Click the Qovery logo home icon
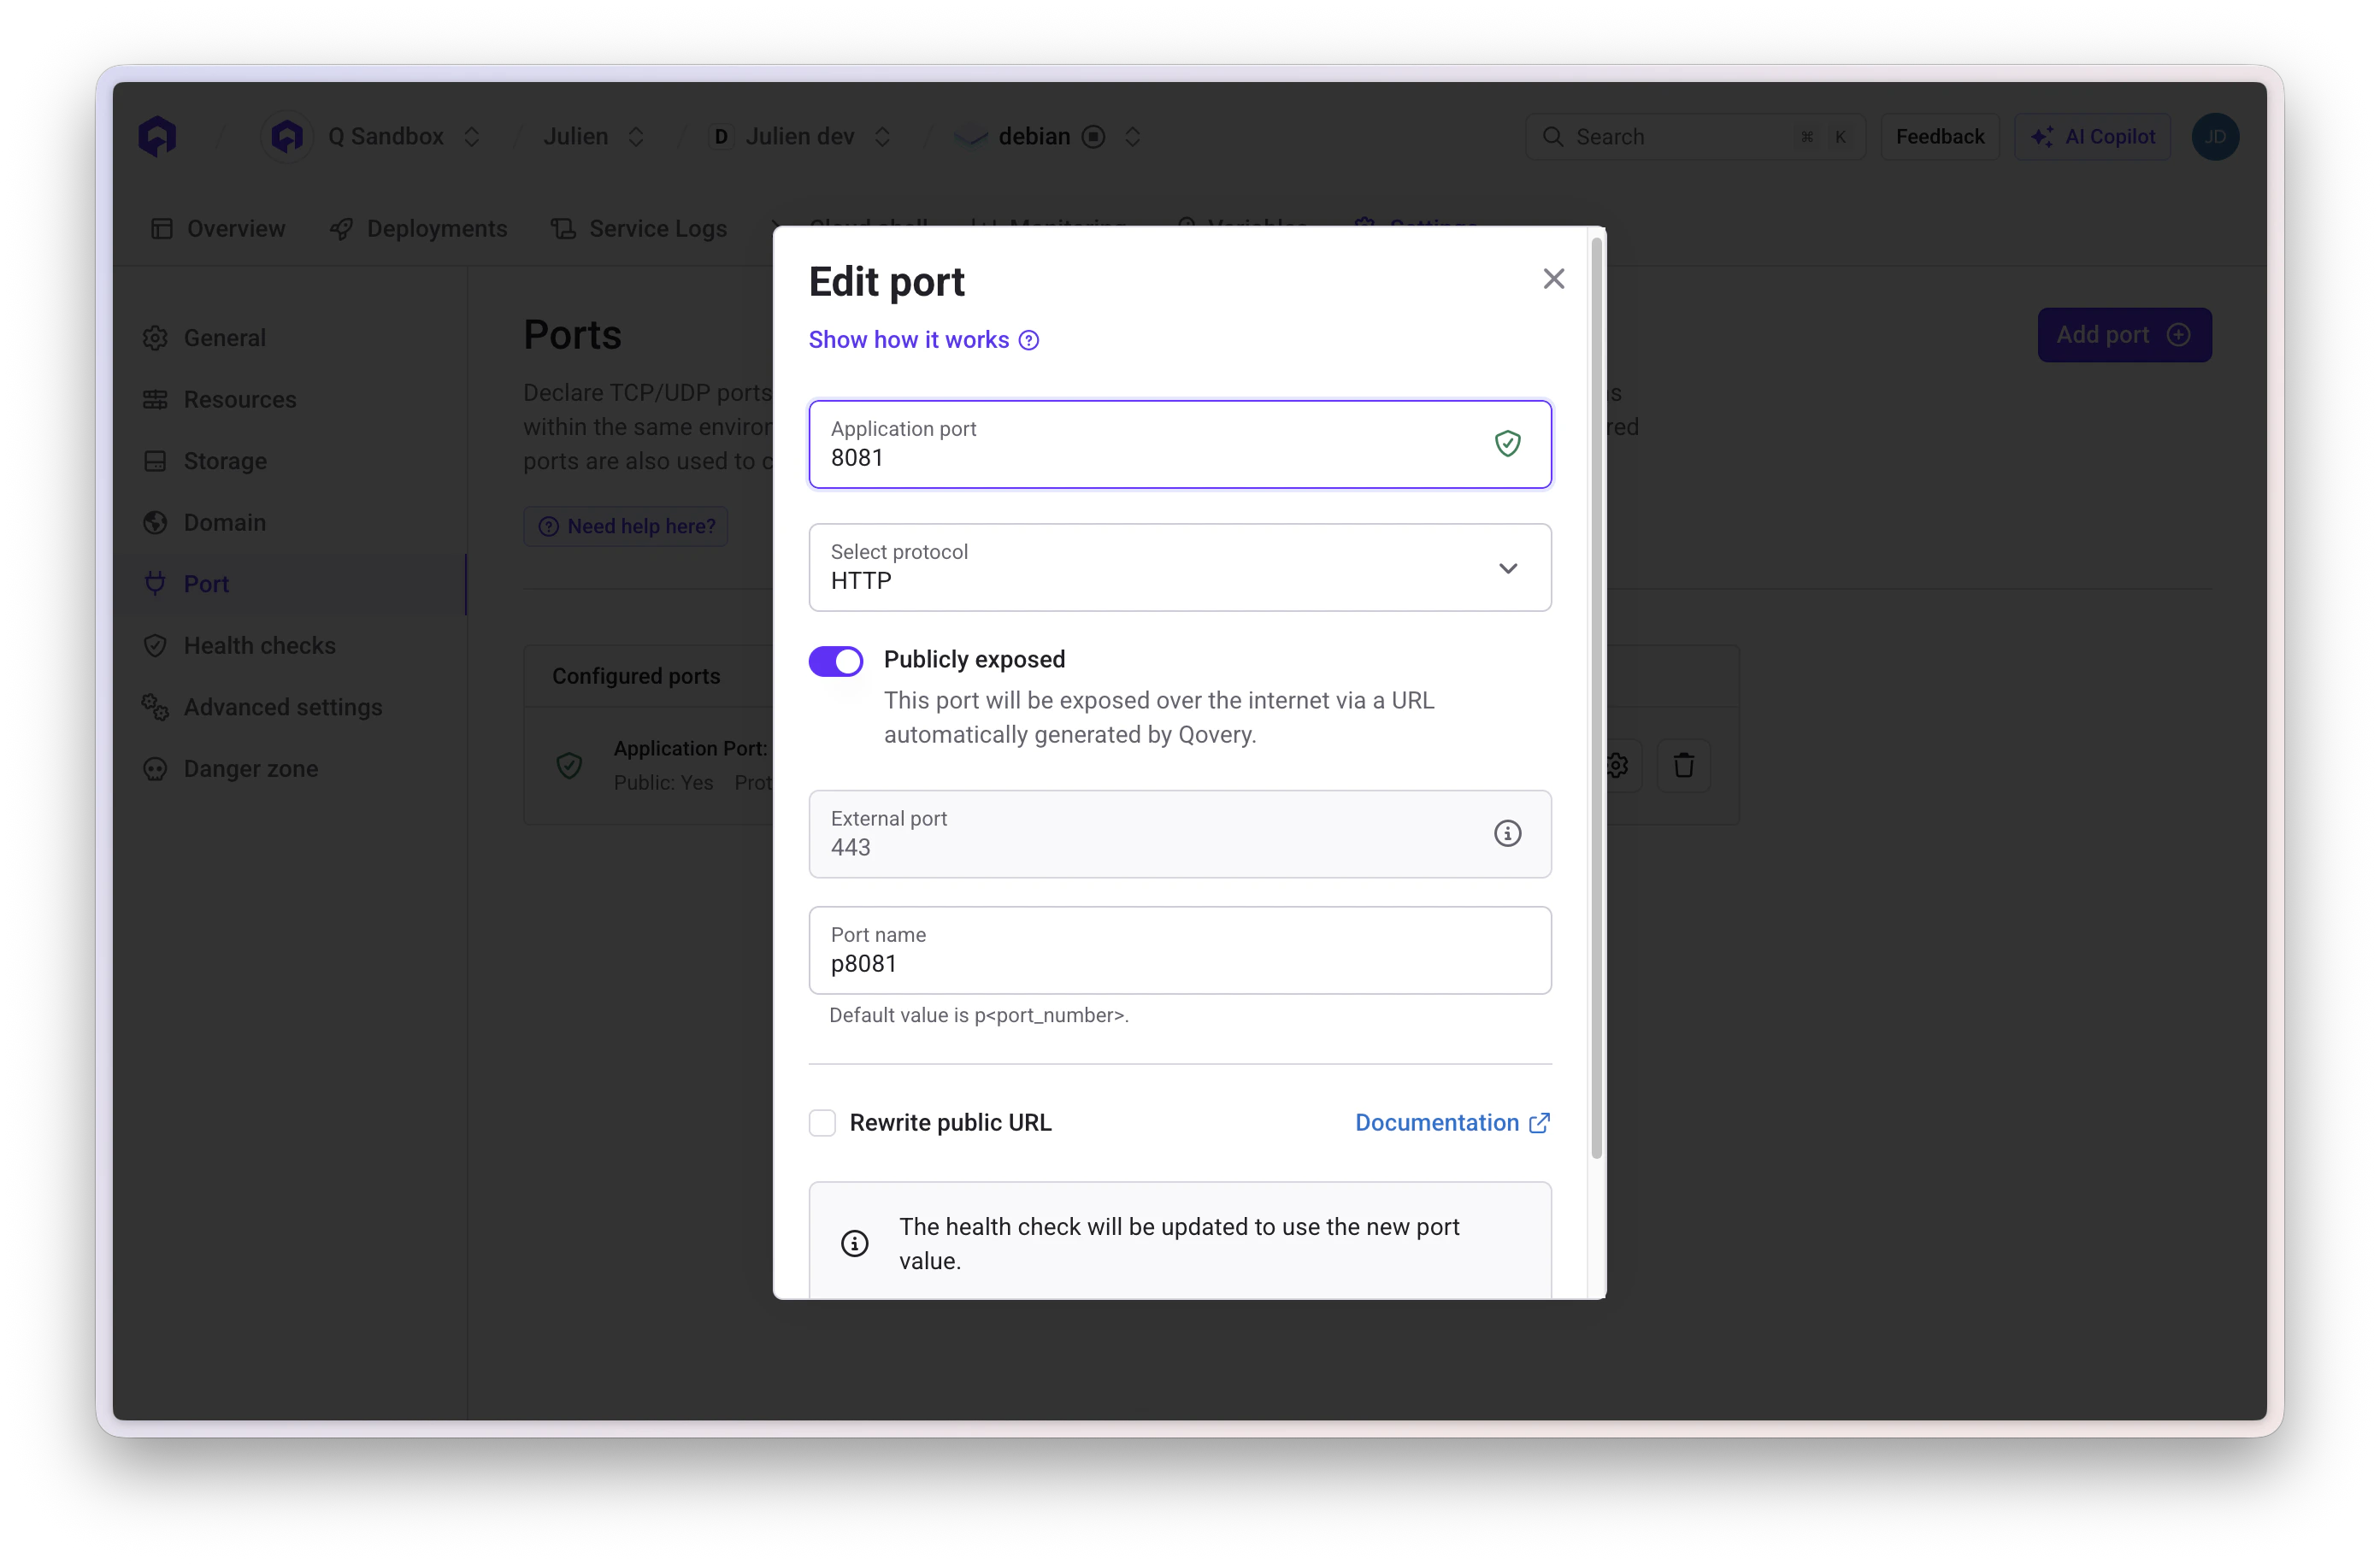Viewport: 2380px width, 1564px height. click(157, 137)
